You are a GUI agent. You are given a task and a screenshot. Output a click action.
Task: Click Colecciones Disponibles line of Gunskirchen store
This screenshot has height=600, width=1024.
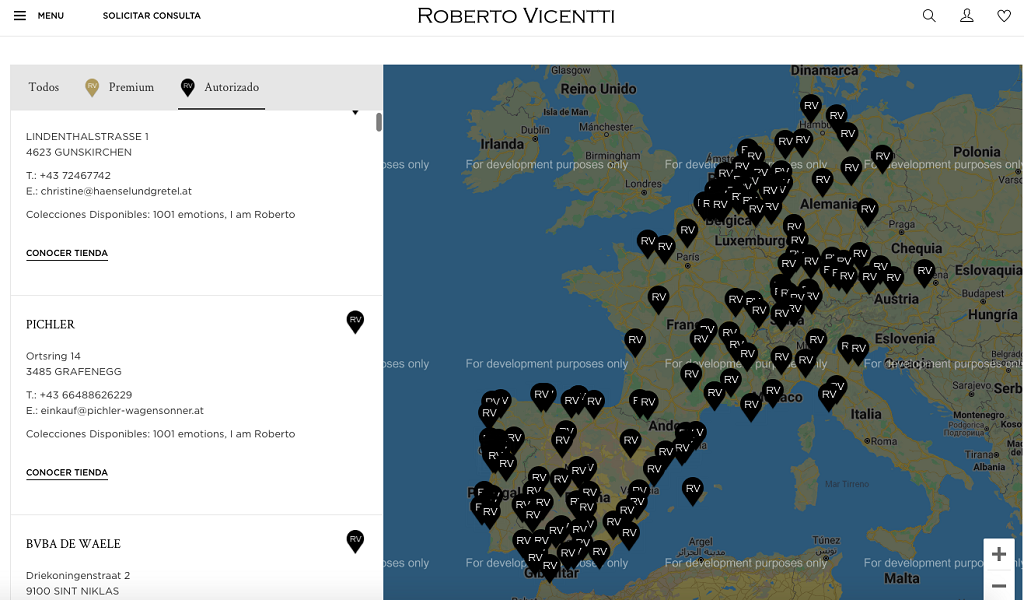(x=161, y=214)
